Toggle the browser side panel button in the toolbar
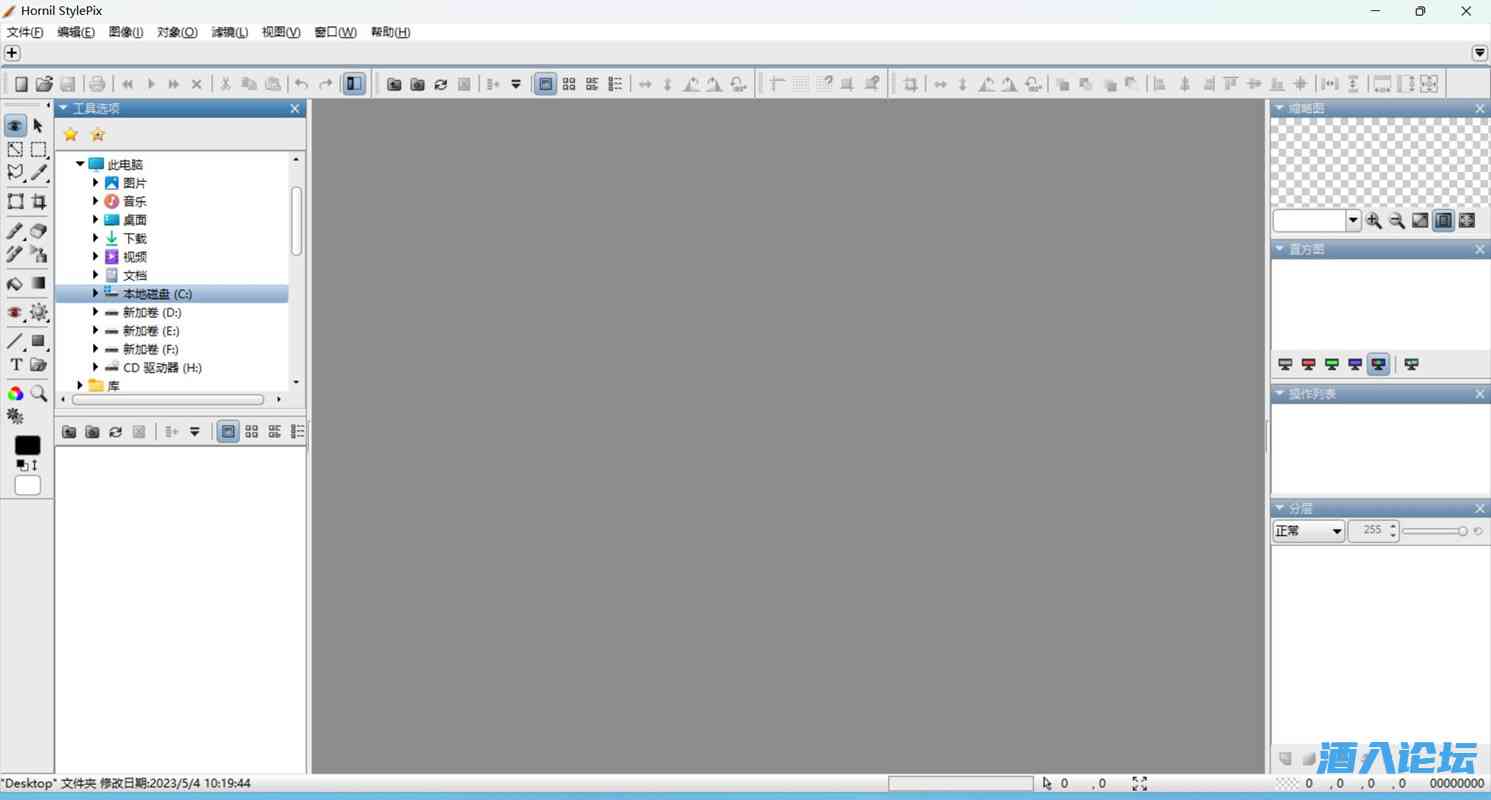 coord(354,84)
